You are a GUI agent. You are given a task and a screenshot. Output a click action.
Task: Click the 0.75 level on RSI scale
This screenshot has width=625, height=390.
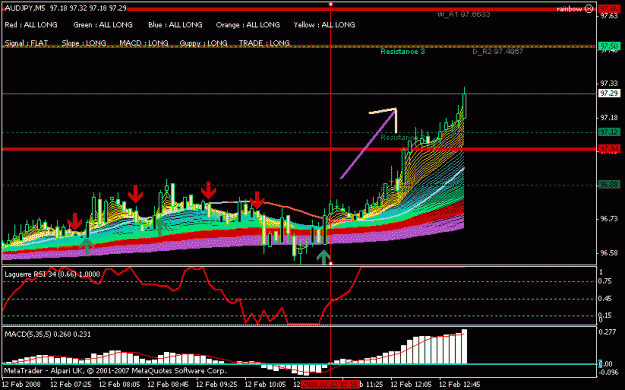click(606, 281)
